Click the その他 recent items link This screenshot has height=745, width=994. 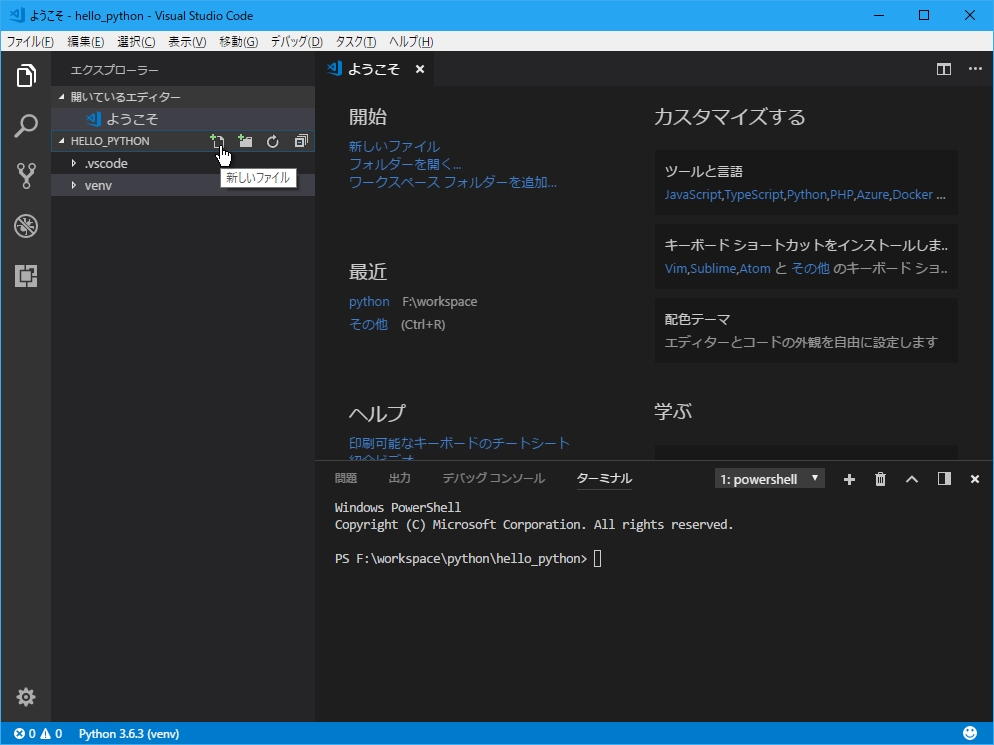(368, 325)
